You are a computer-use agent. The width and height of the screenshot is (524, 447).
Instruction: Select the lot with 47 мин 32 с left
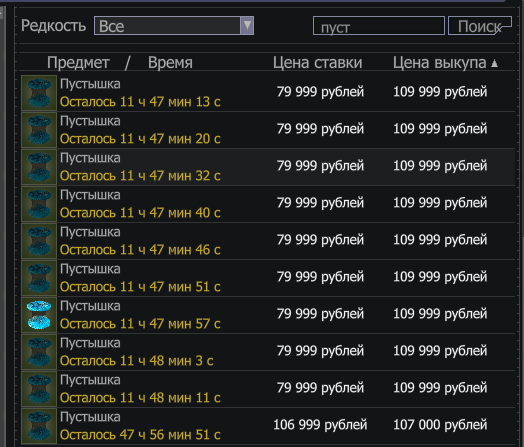pos(267,167)
